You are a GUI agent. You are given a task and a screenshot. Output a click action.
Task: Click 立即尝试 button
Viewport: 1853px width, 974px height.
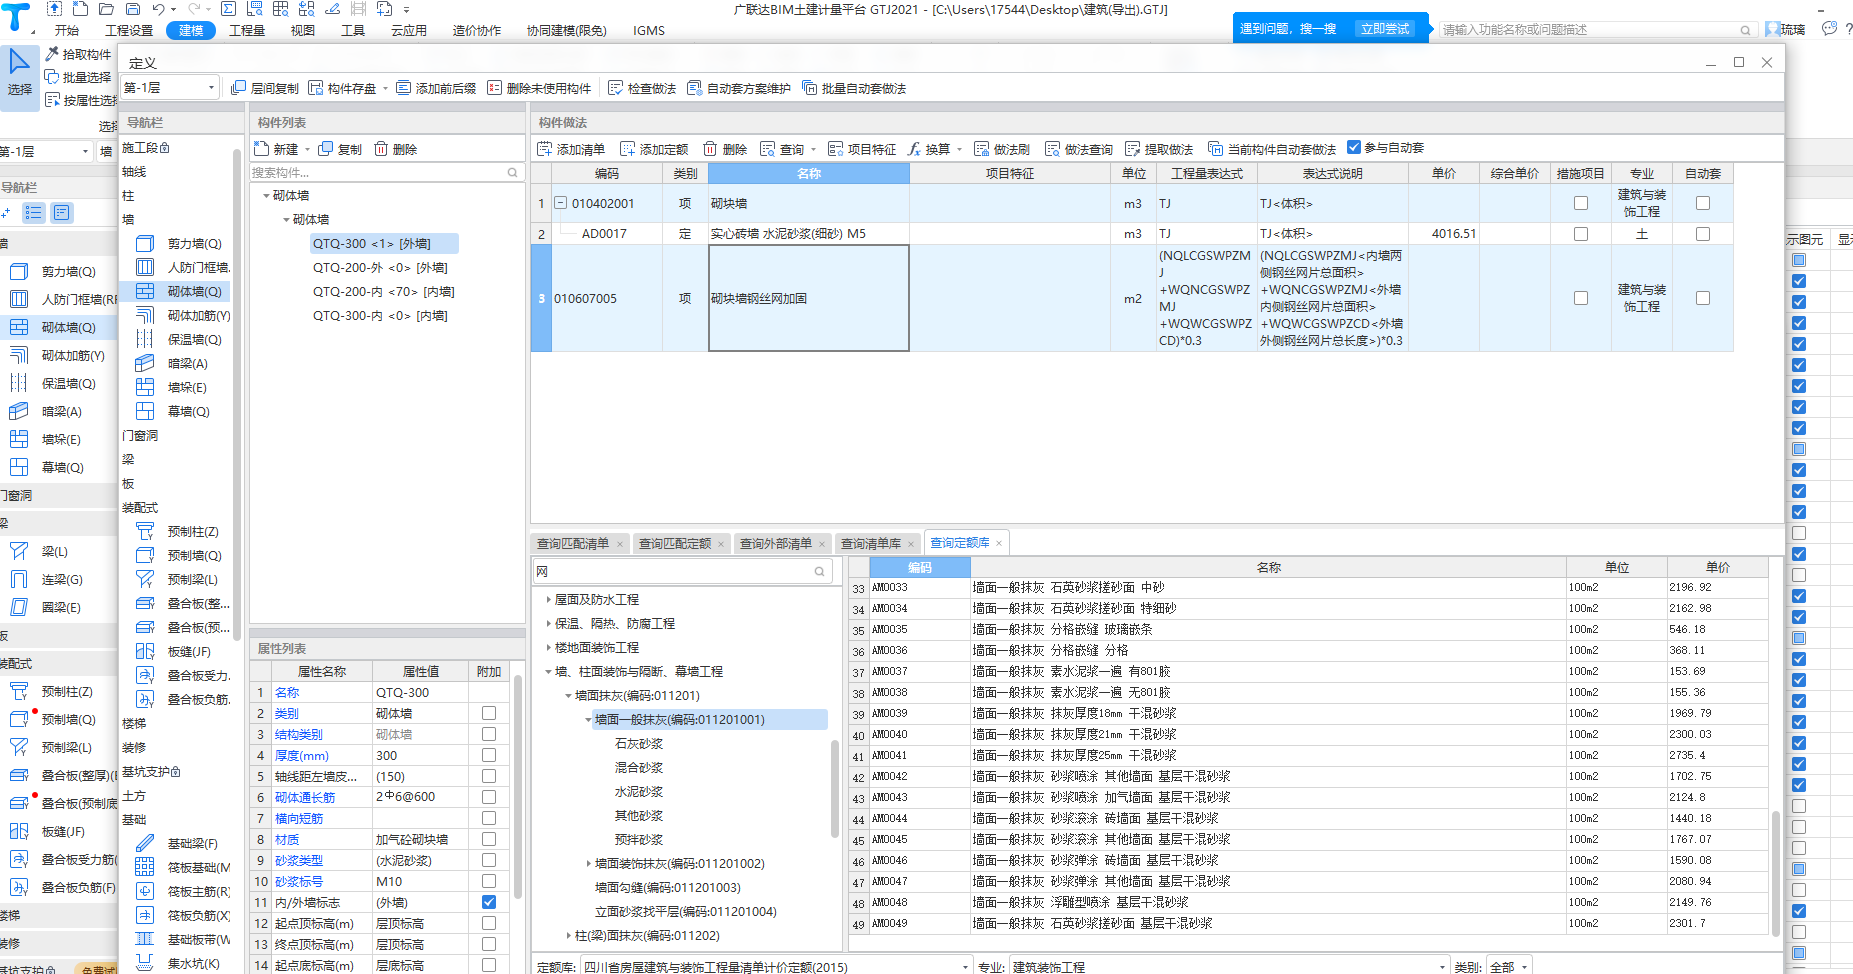(1385, 29)
